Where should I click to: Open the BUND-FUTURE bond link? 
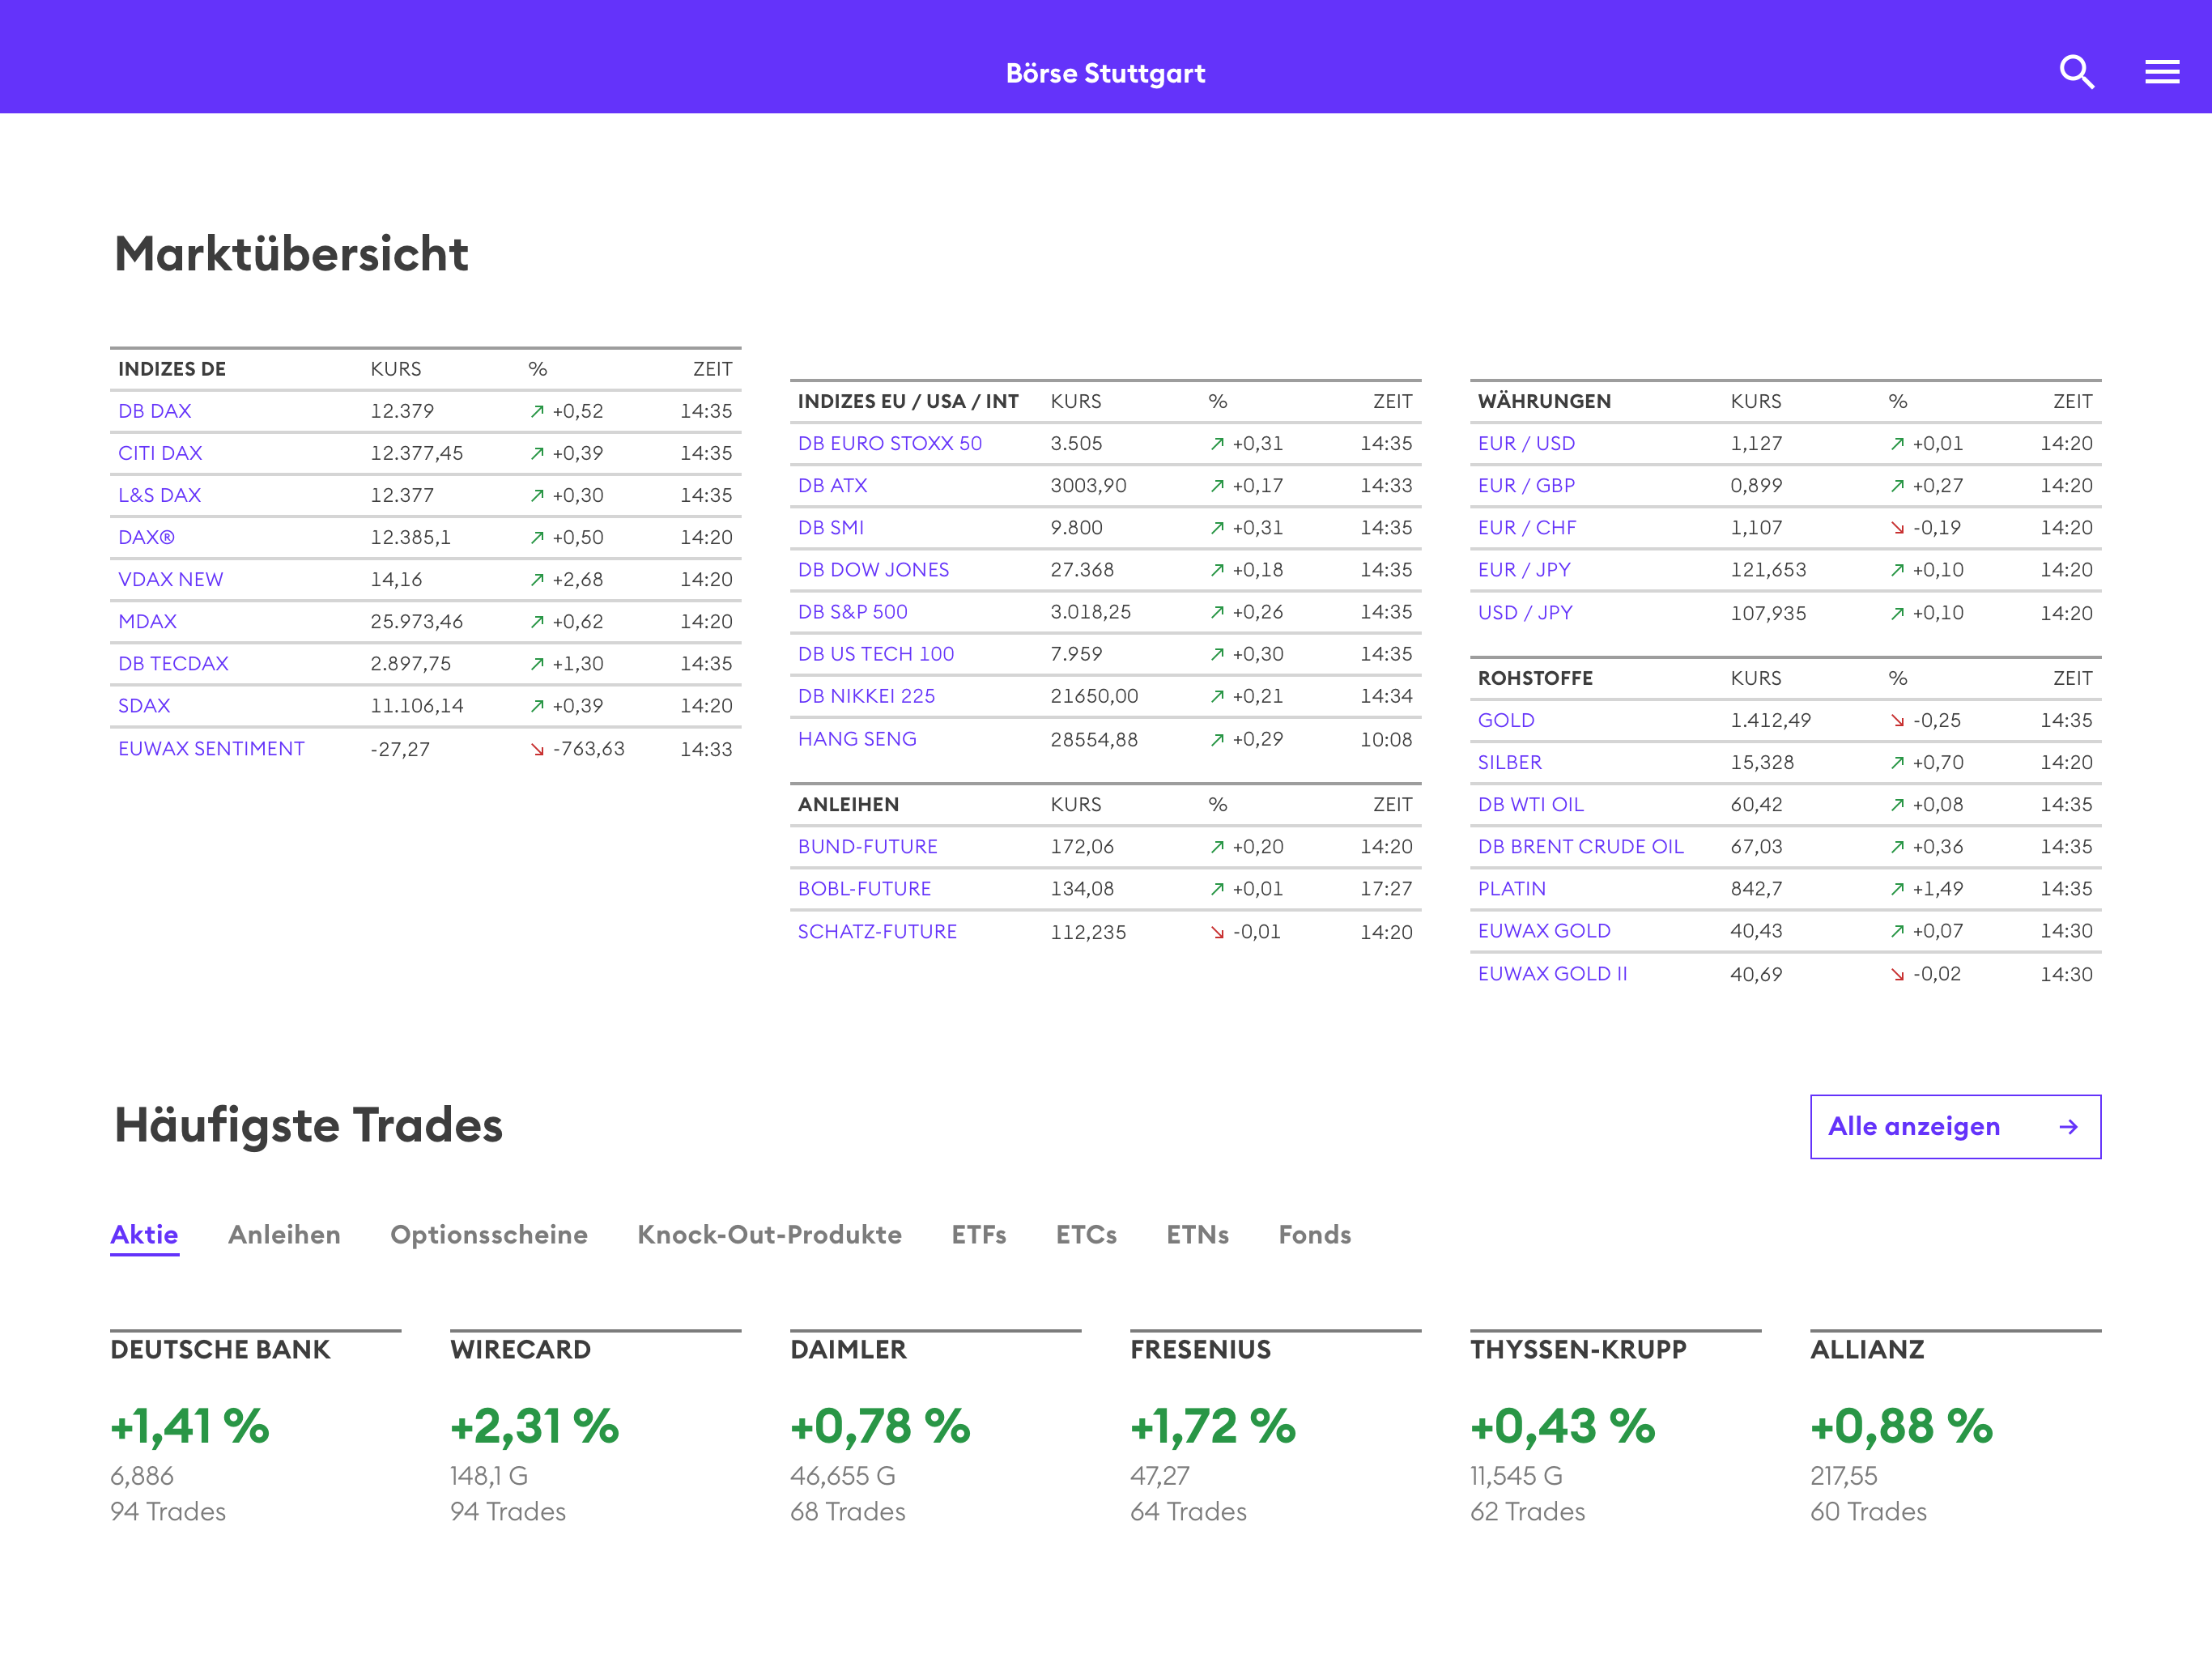pos(868,846)
